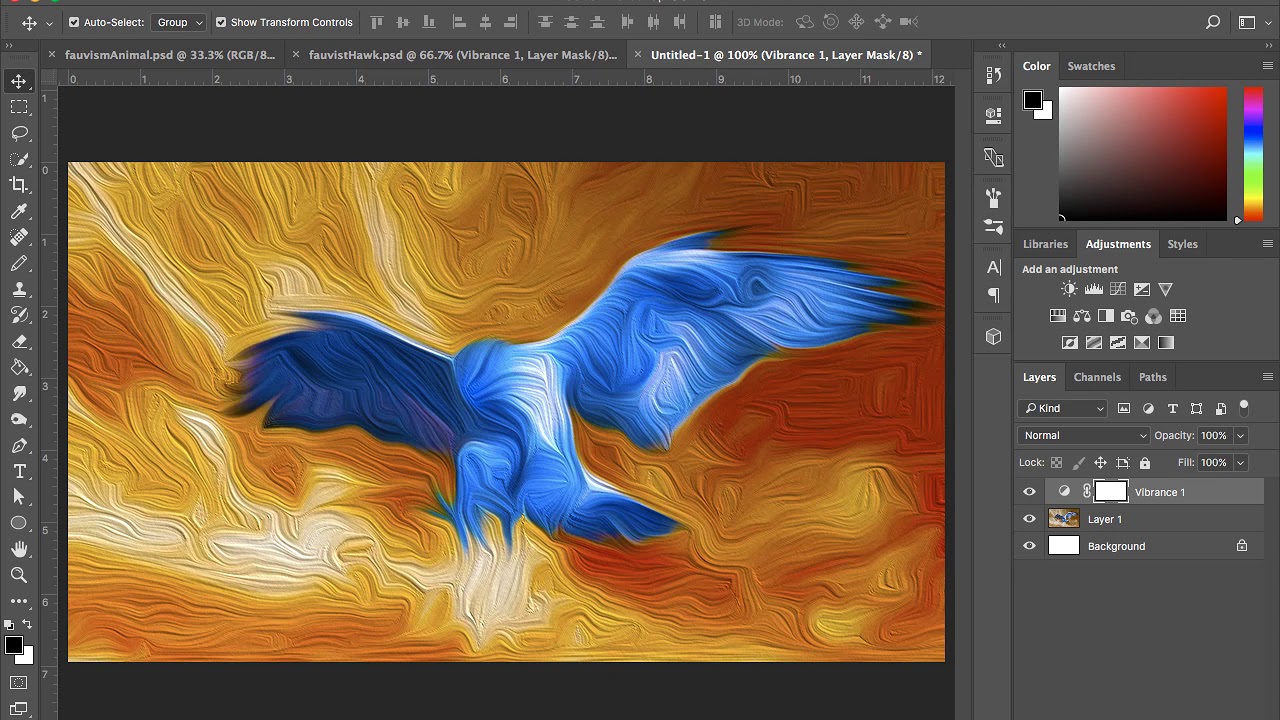Select the Lasso tool
Screen dimensions: 1280x720
click(x=19, y=133)
